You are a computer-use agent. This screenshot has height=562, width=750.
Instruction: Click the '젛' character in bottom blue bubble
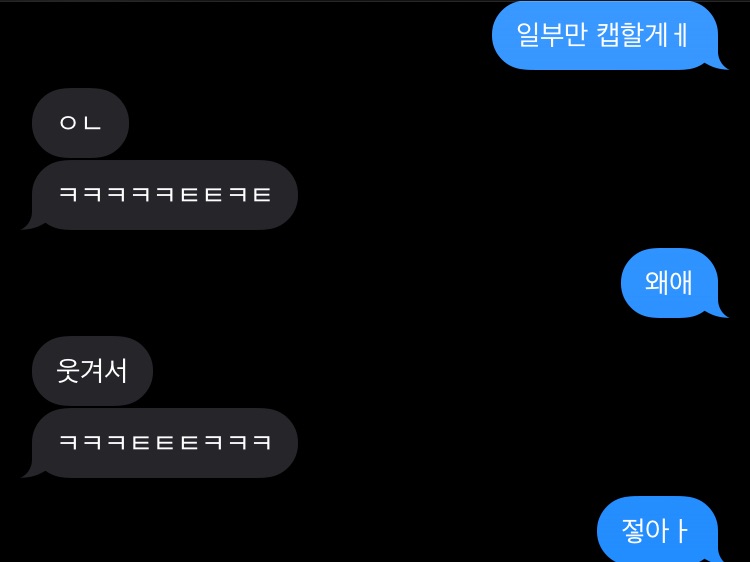point(633,530)
